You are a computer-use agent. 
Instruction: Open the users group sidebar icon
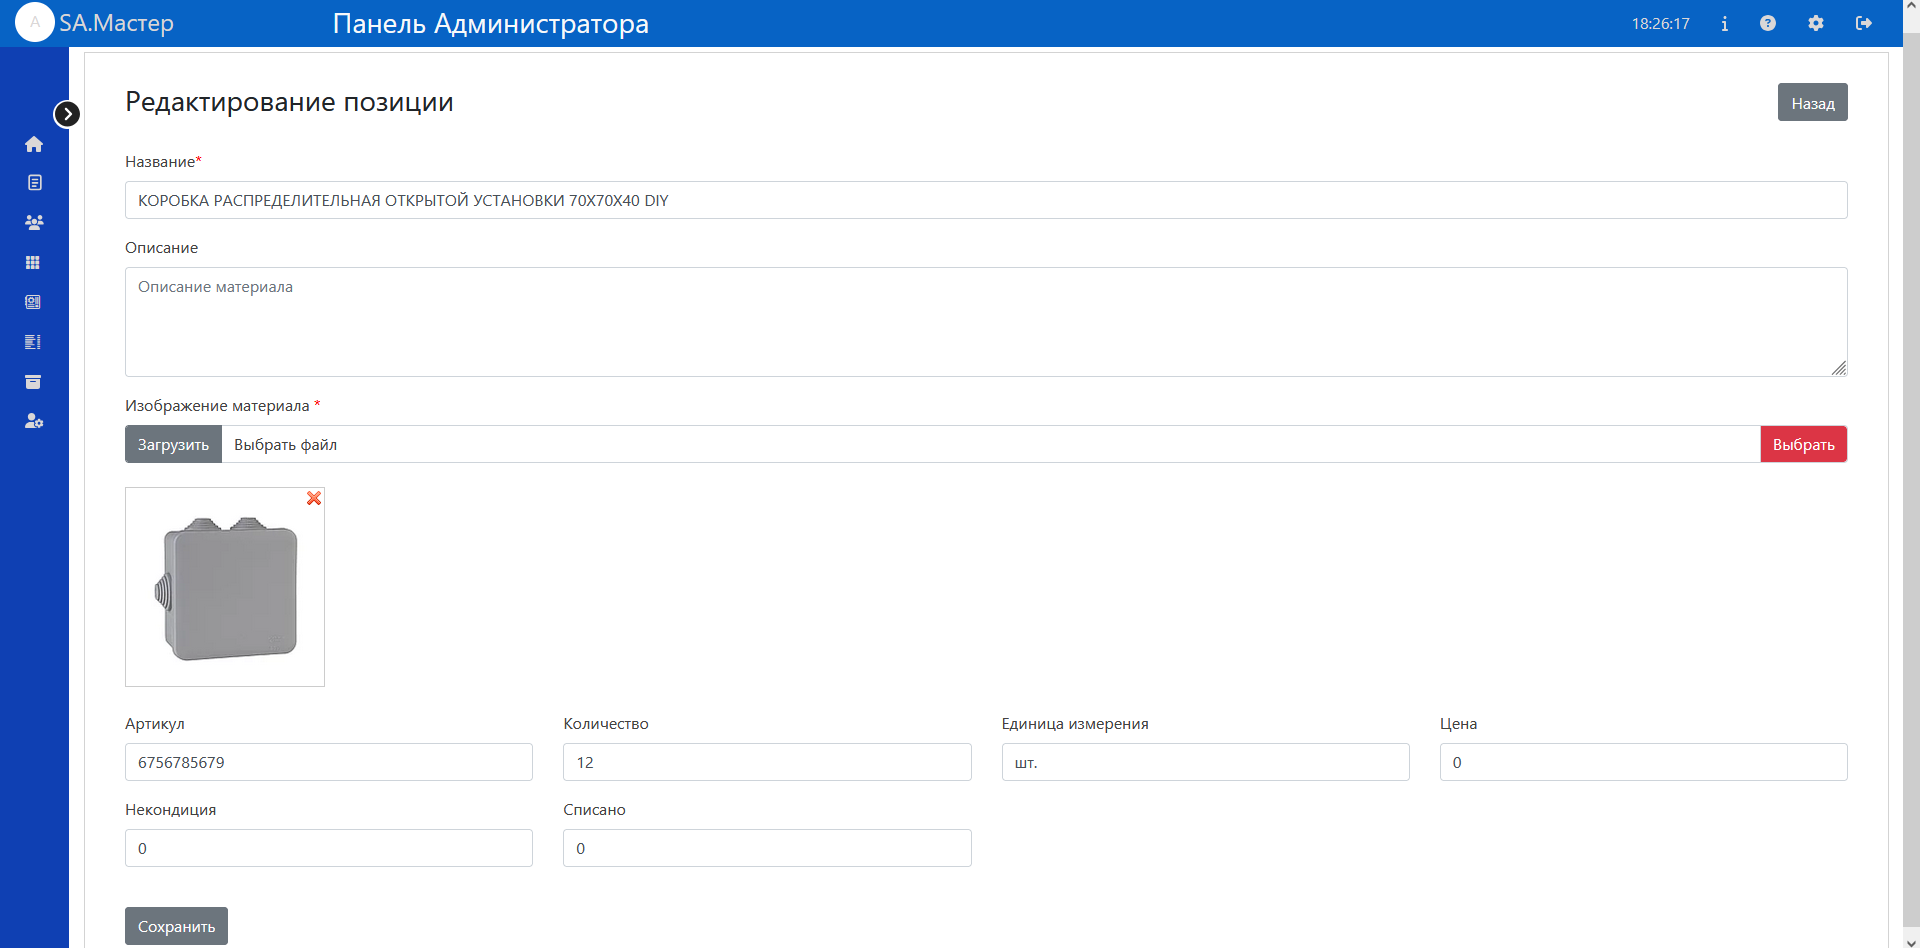click(34, 222)
